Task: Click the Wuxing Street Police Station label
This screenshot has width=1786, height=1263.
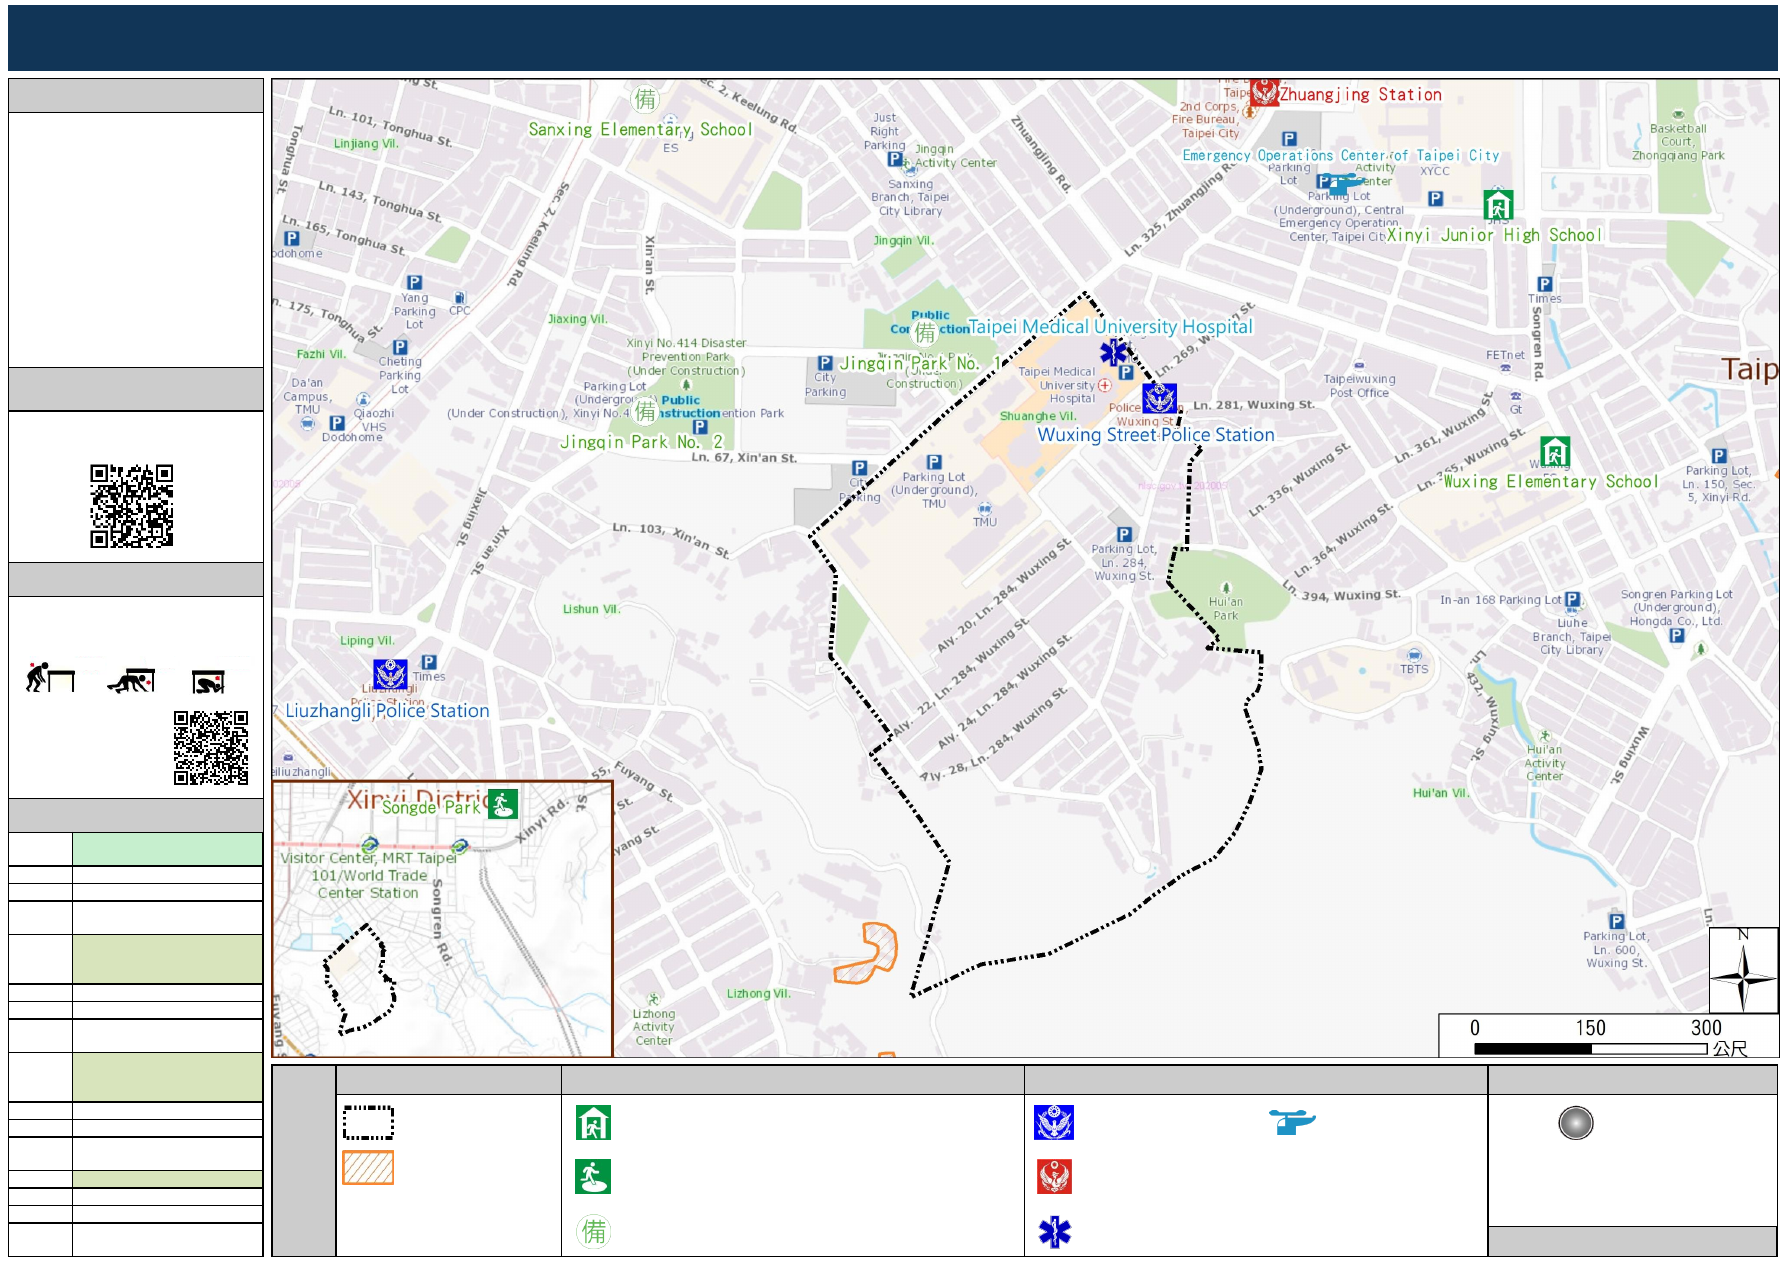Action: coord(1155,434)
